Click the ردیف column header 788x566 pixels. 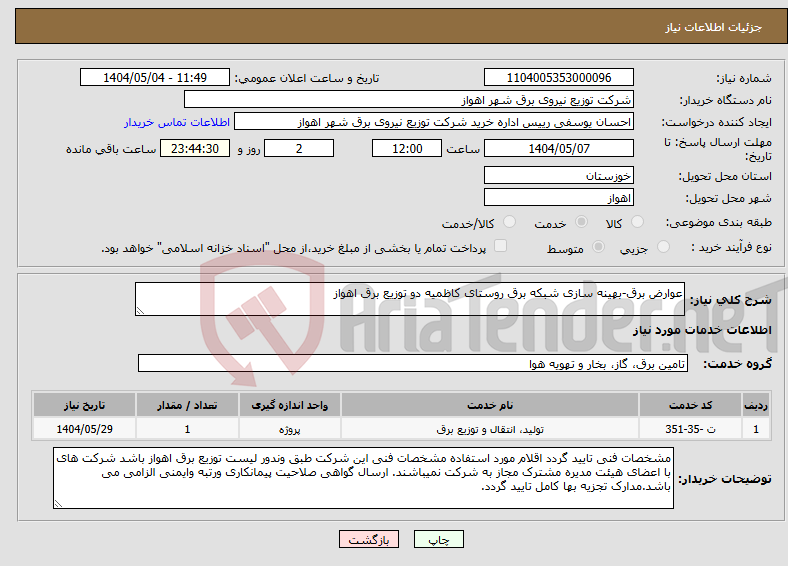point(756,405)
